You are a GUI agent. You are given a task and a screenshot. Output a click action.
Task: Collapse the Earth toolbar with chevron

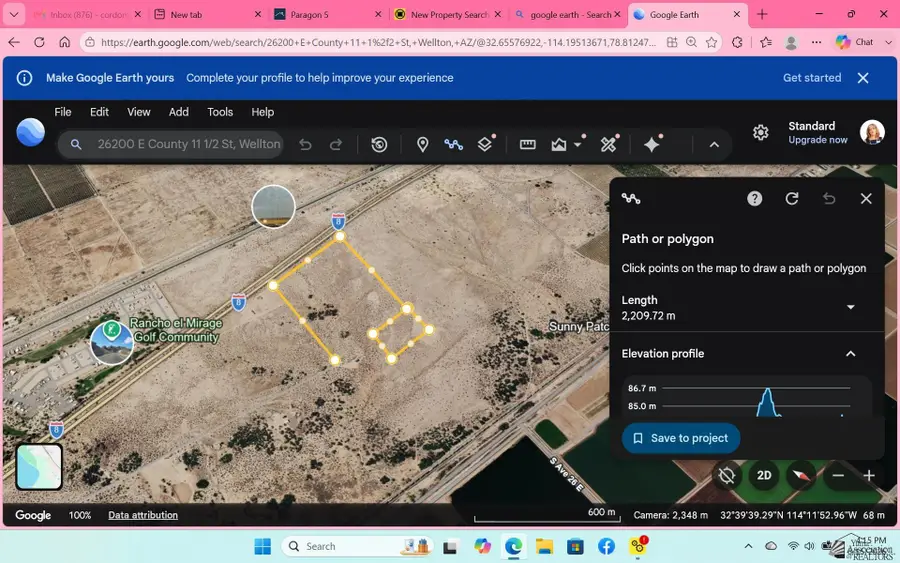714,145
